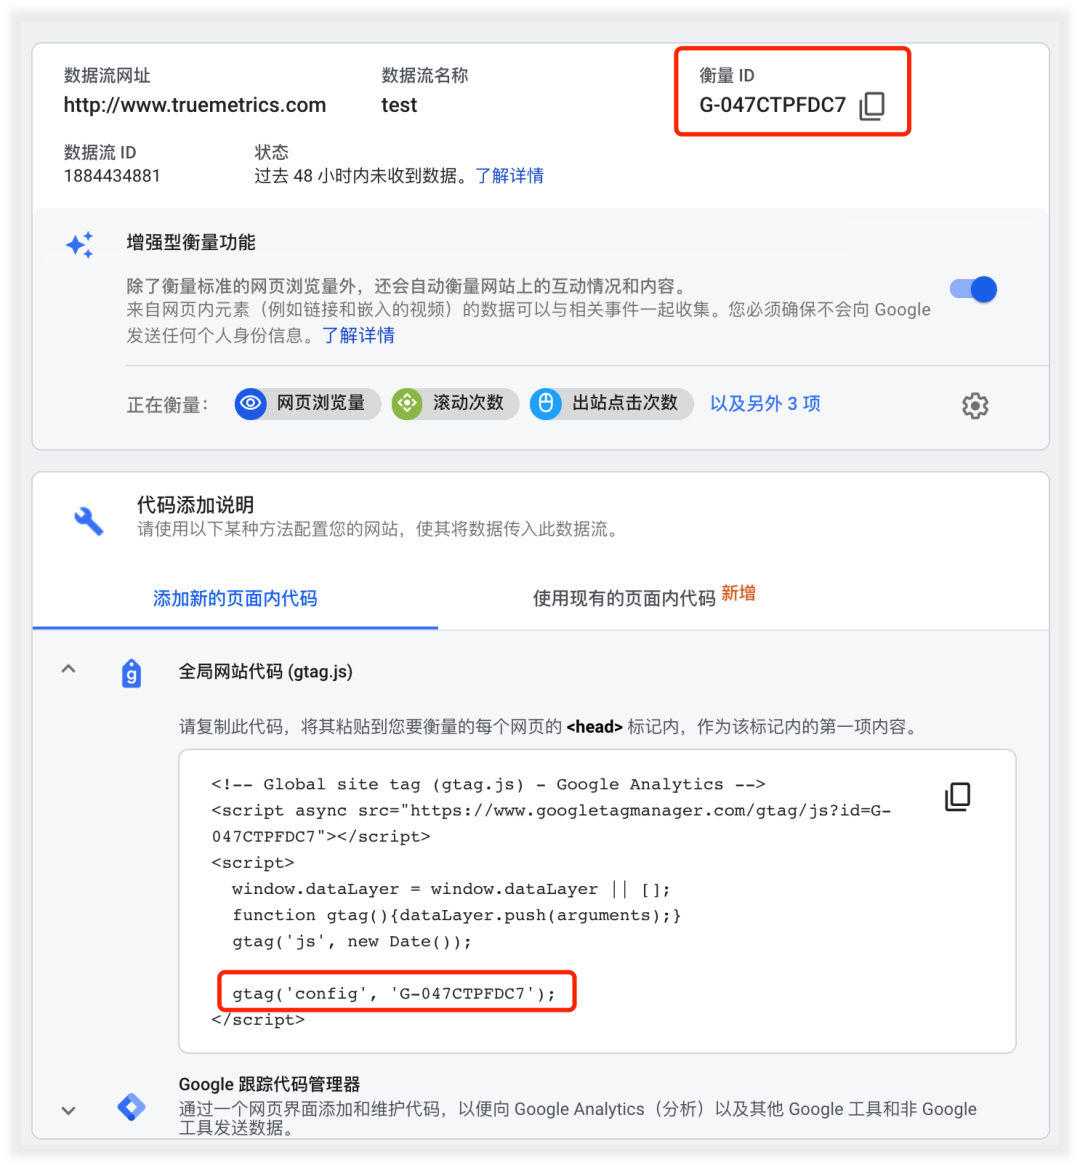The image size is (1080, 1168).
Task: Open 了解详情 link under enhanced measurement
Action: coord(358,335)
